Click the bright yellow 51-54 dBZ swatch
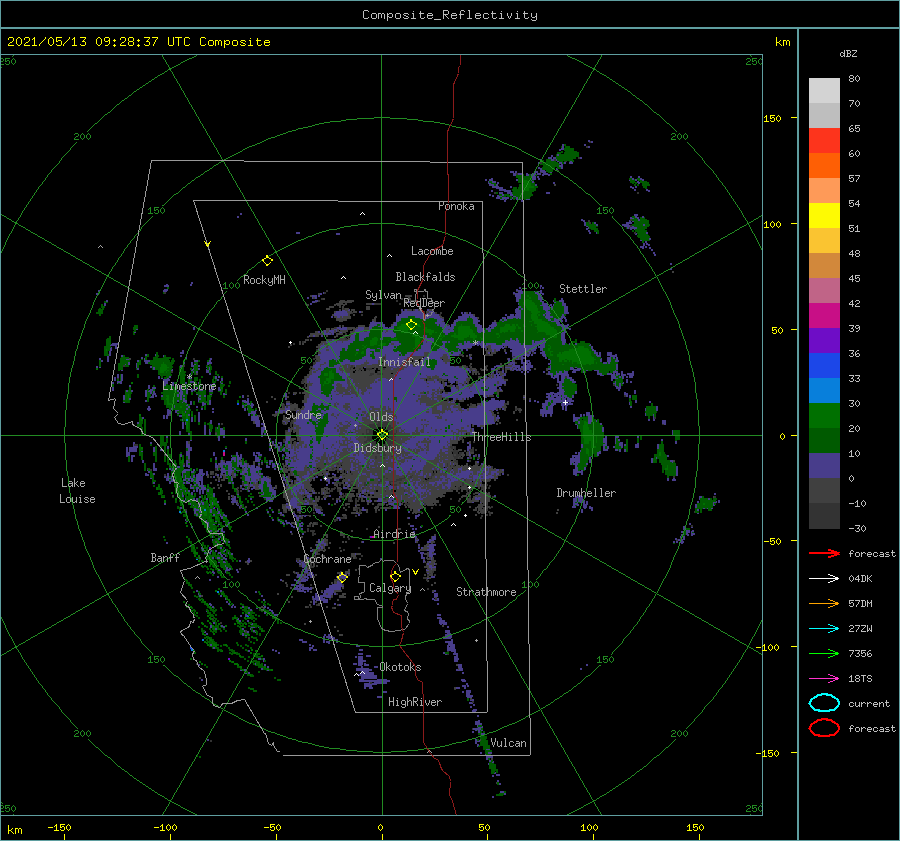This screenshot has height=841, width=900. click(824, 216)
